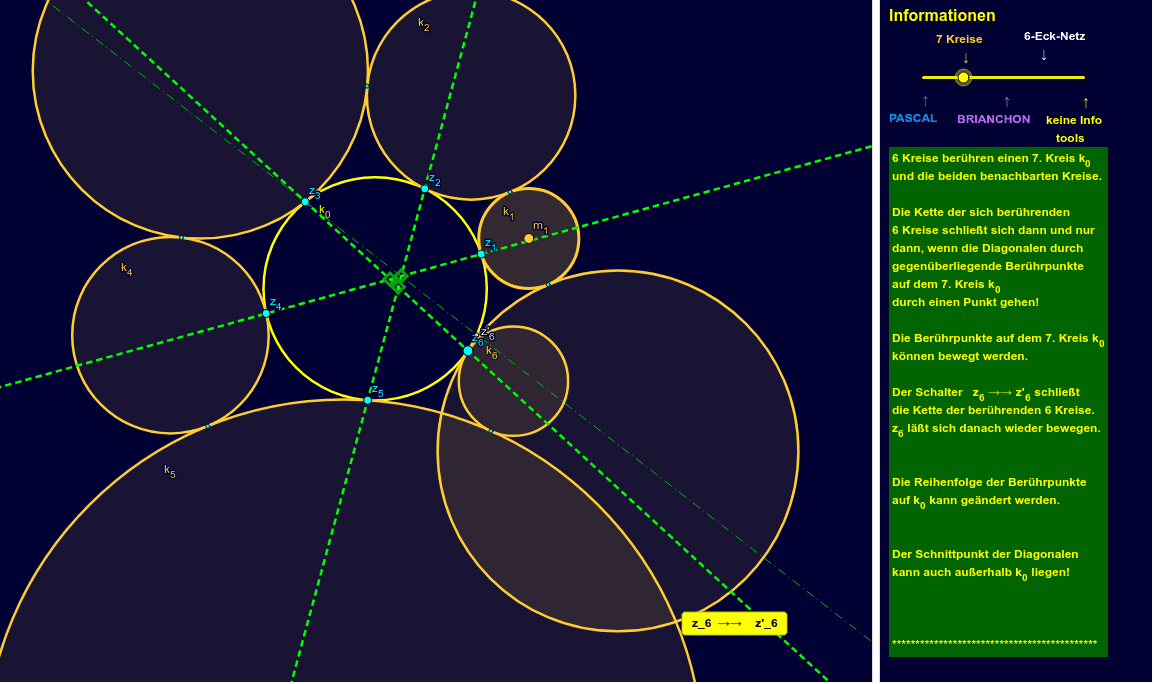
Task: Click the up arrow above BRIANCHON
Action: 1007,102
